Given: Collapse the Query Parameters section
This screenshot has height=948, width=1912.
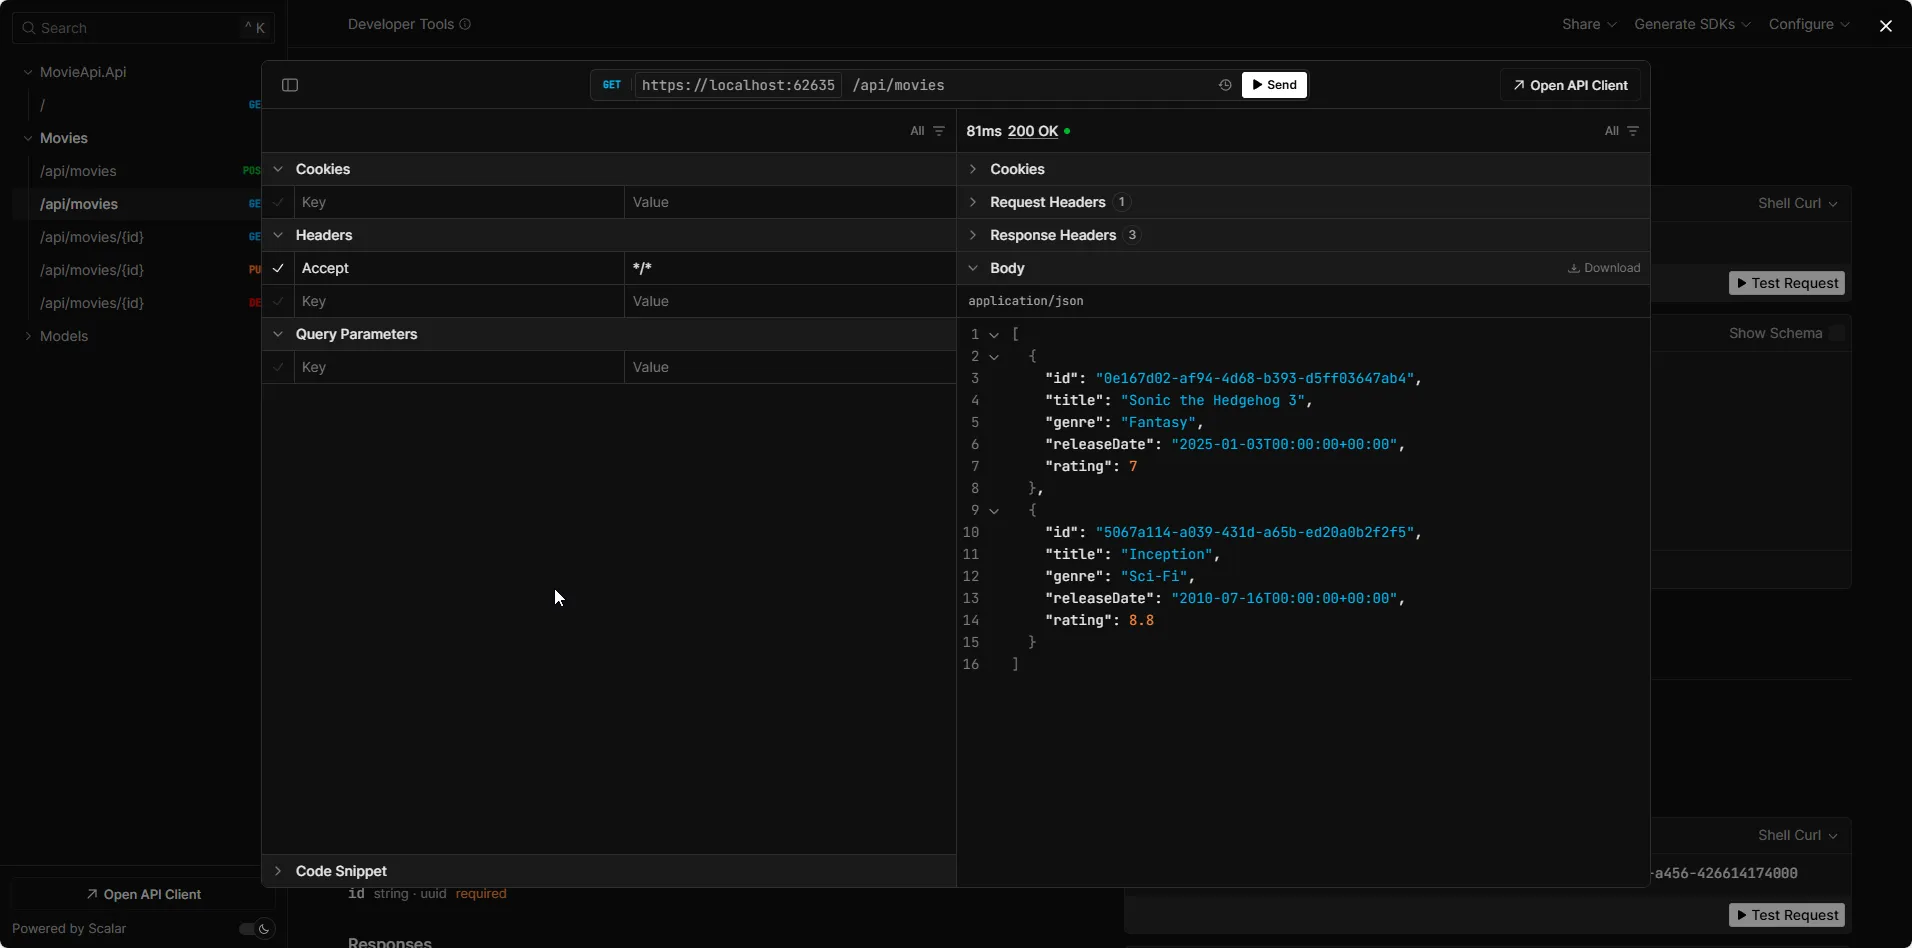Looking at the screenshot, I should click(278, 334).
